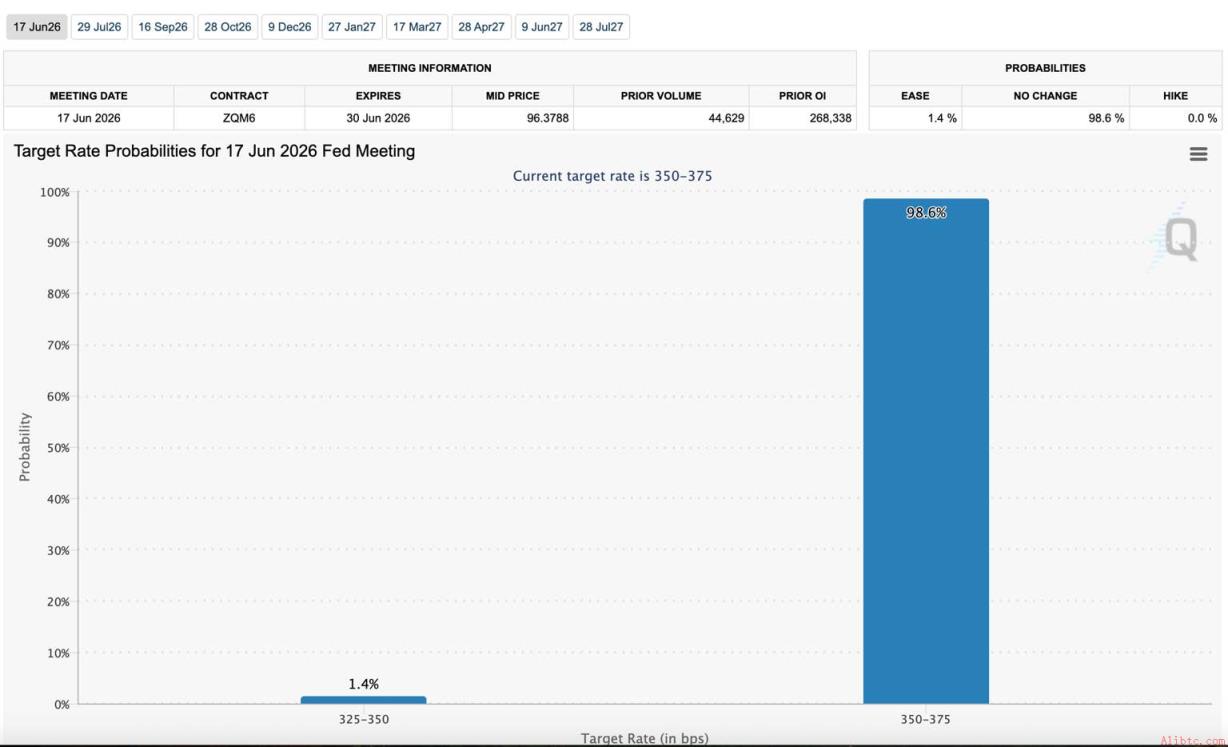Switch to the 9 Dec26 meeting tab
Screen dimensions: 1228x747
[x=290, y=27]
